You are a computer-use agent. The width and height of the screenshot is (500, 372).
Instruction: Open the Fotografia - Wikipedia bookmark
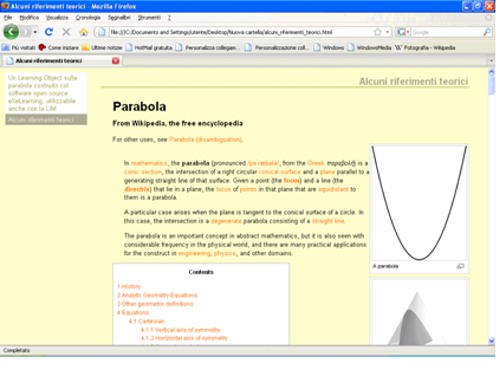425,48
